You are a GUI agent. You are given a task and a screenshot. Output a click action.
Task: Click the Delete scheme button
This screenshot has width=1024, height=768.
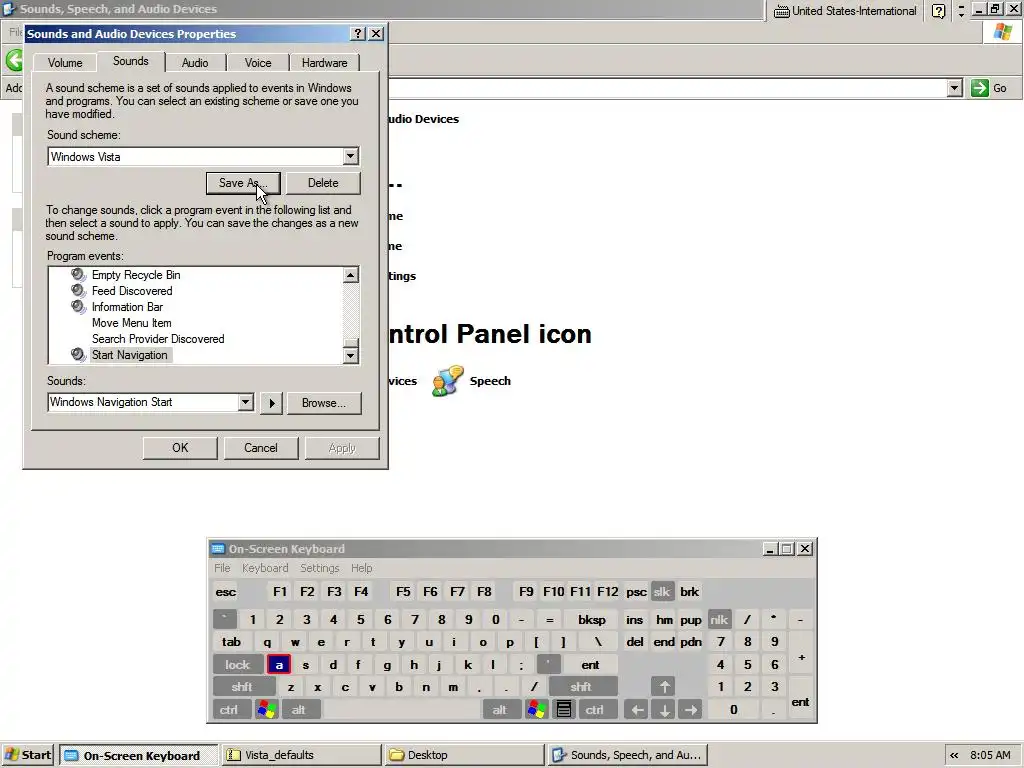pyautogui.click(x=323, y=183)
